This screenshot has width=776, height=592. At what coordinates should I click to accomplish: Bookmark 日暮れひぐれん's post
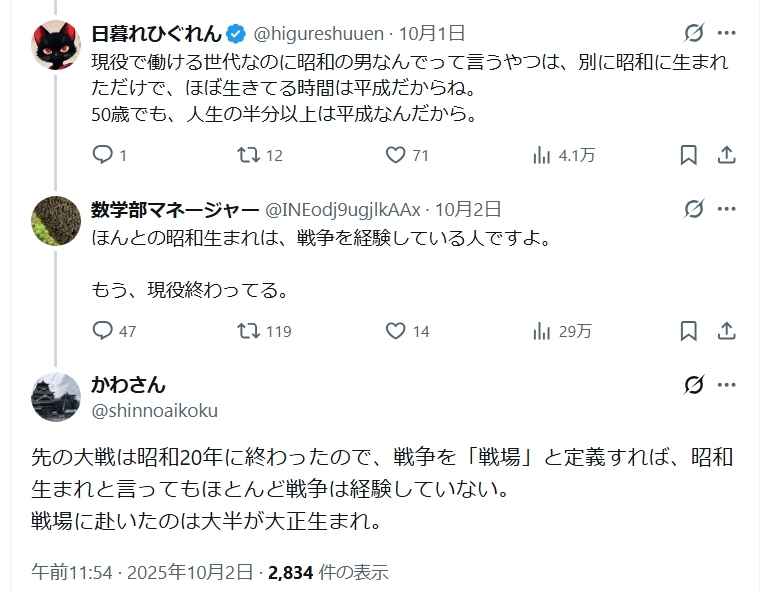click(688, 155)
